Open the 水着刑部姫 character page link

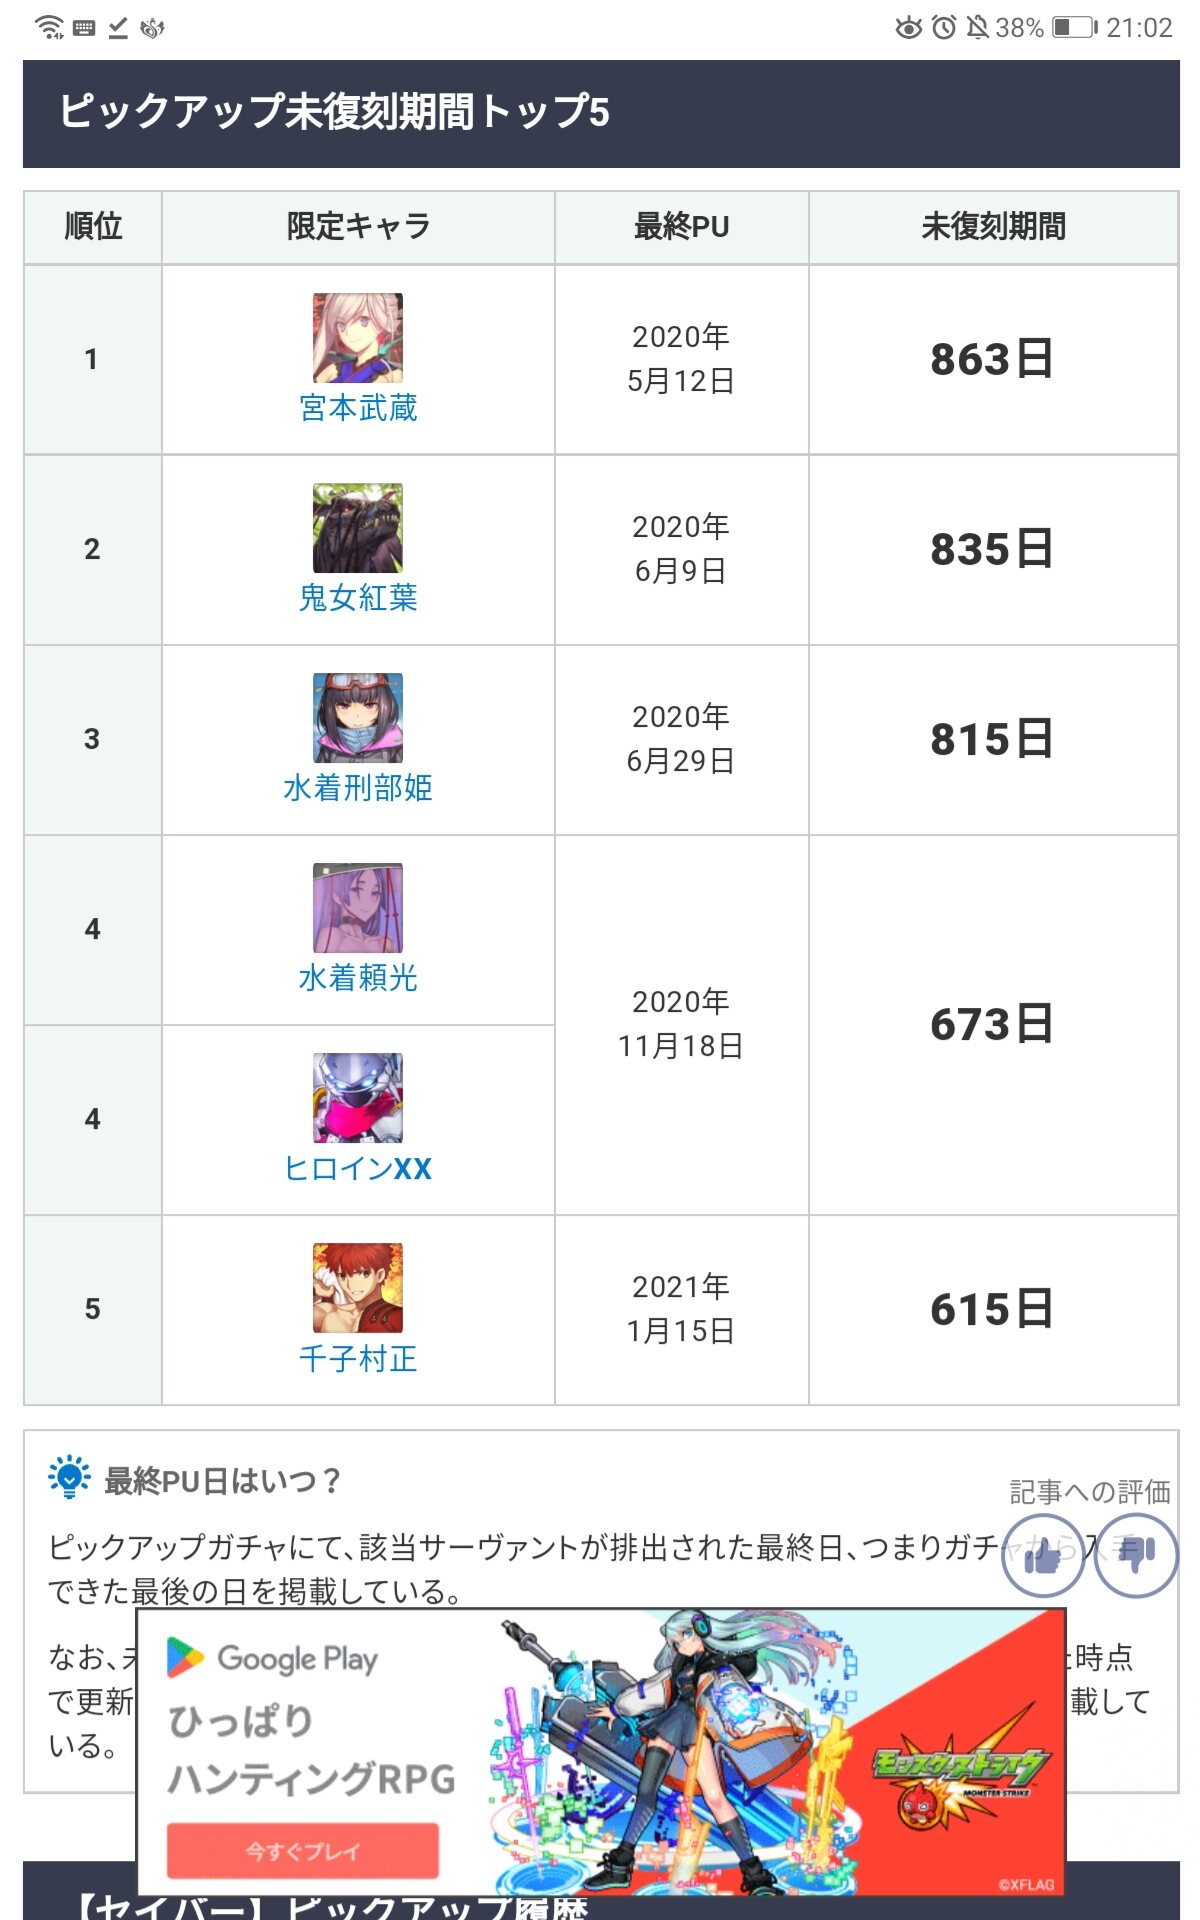[358, 788]
